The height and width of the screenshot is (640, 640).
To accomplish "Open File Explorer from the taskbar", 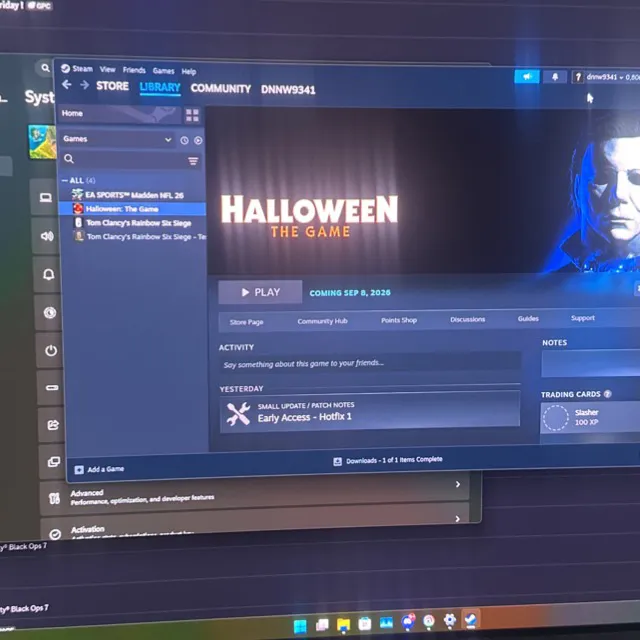I will (x=344, y=624).
